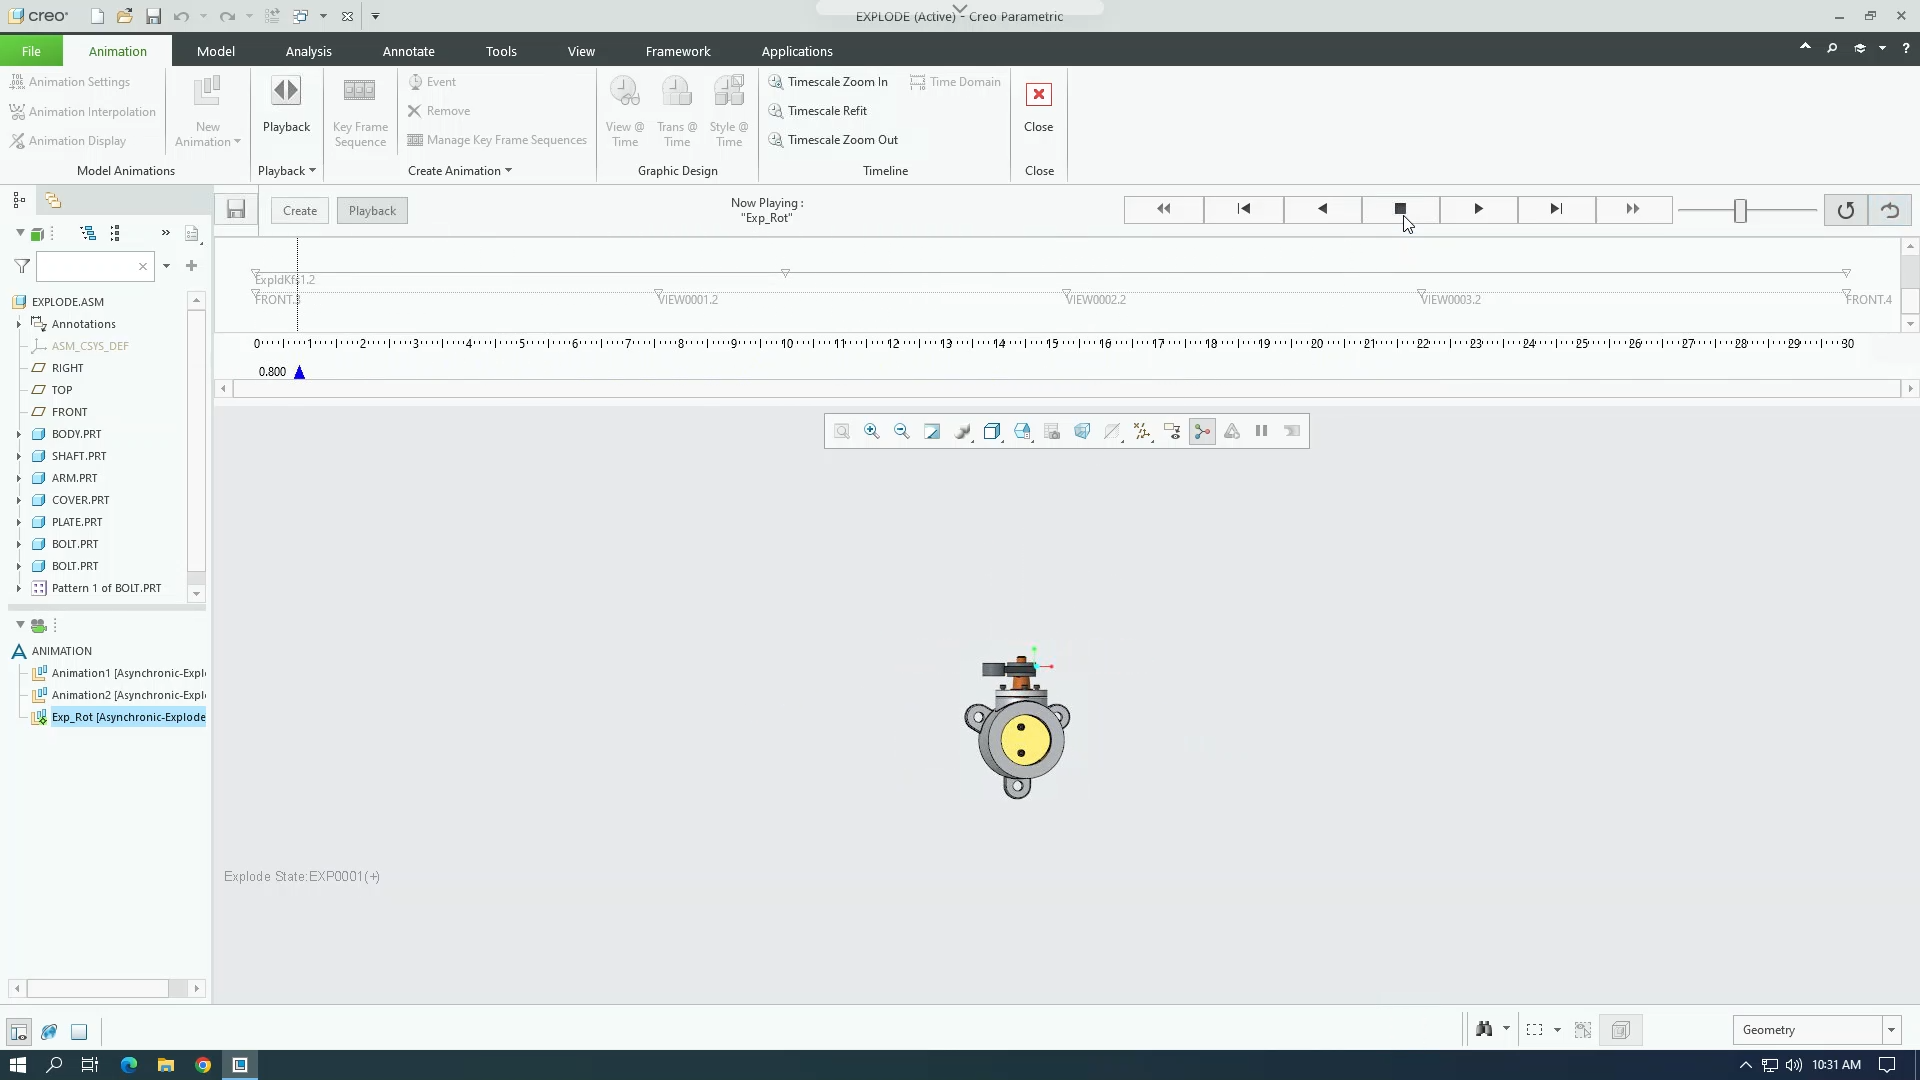Open the File menu
The image size is (1920, 1080).
(31, 51)
